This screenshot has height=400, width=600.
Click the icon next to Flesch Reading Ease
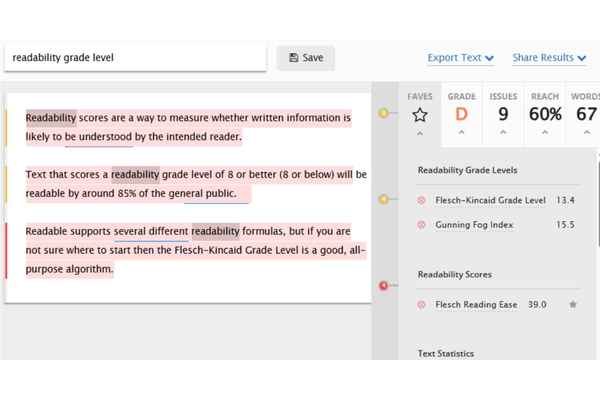coord(421,305)
